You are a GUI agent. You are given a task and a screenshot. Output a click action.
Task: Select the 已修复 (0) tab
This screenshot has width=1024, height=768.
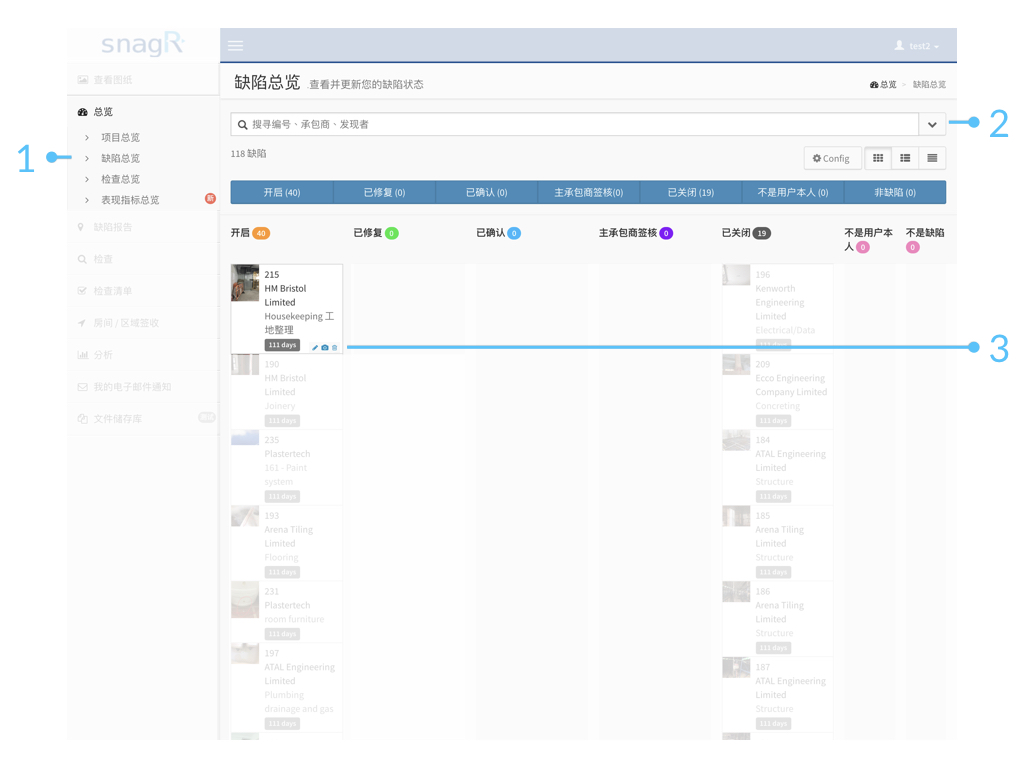(384, 192)
